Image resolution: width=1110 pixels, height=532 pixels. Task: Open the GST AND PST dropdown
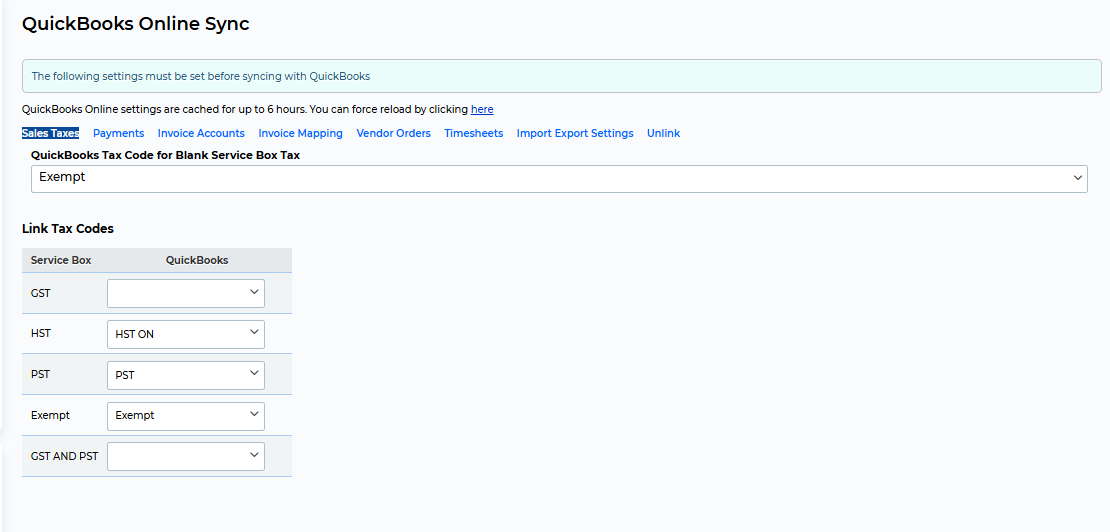click(186, 456)
